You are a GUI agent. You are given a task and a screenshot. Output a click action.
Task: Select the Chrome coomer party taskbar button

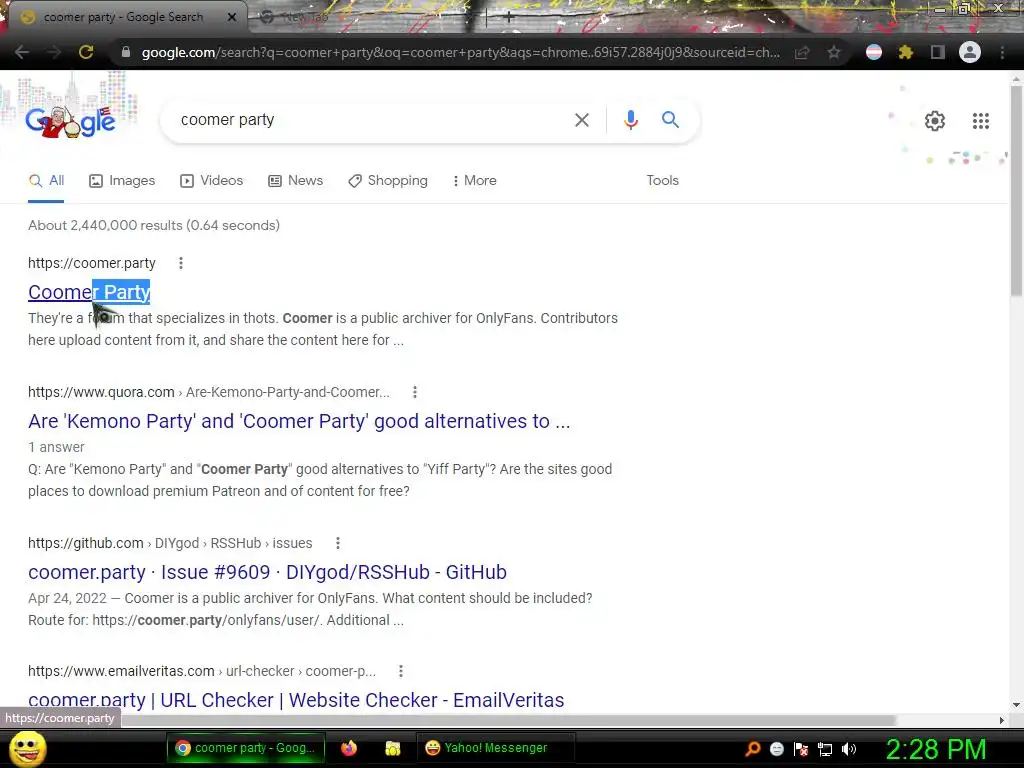pos(246,748)
